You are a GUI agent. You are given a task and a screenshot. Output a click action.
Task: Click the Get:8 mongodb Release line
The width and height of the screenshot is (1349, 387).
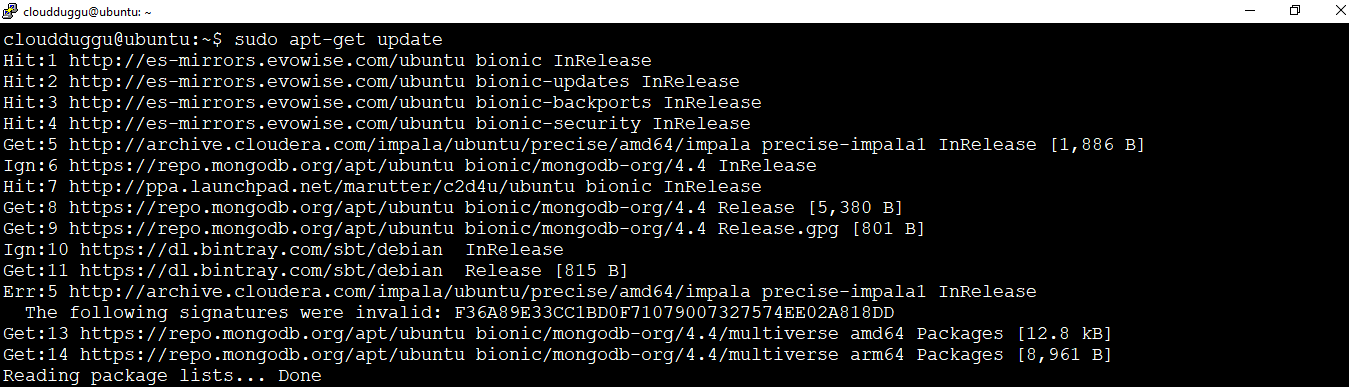[x=453, y=208]
